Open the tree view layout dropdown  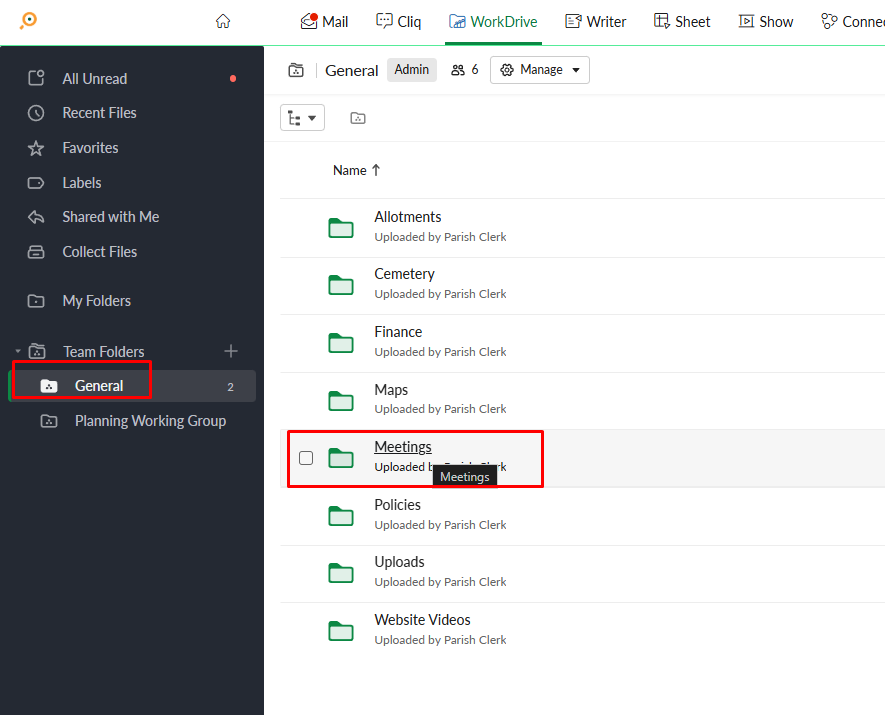pyautogui.click(x=302, y=118)
